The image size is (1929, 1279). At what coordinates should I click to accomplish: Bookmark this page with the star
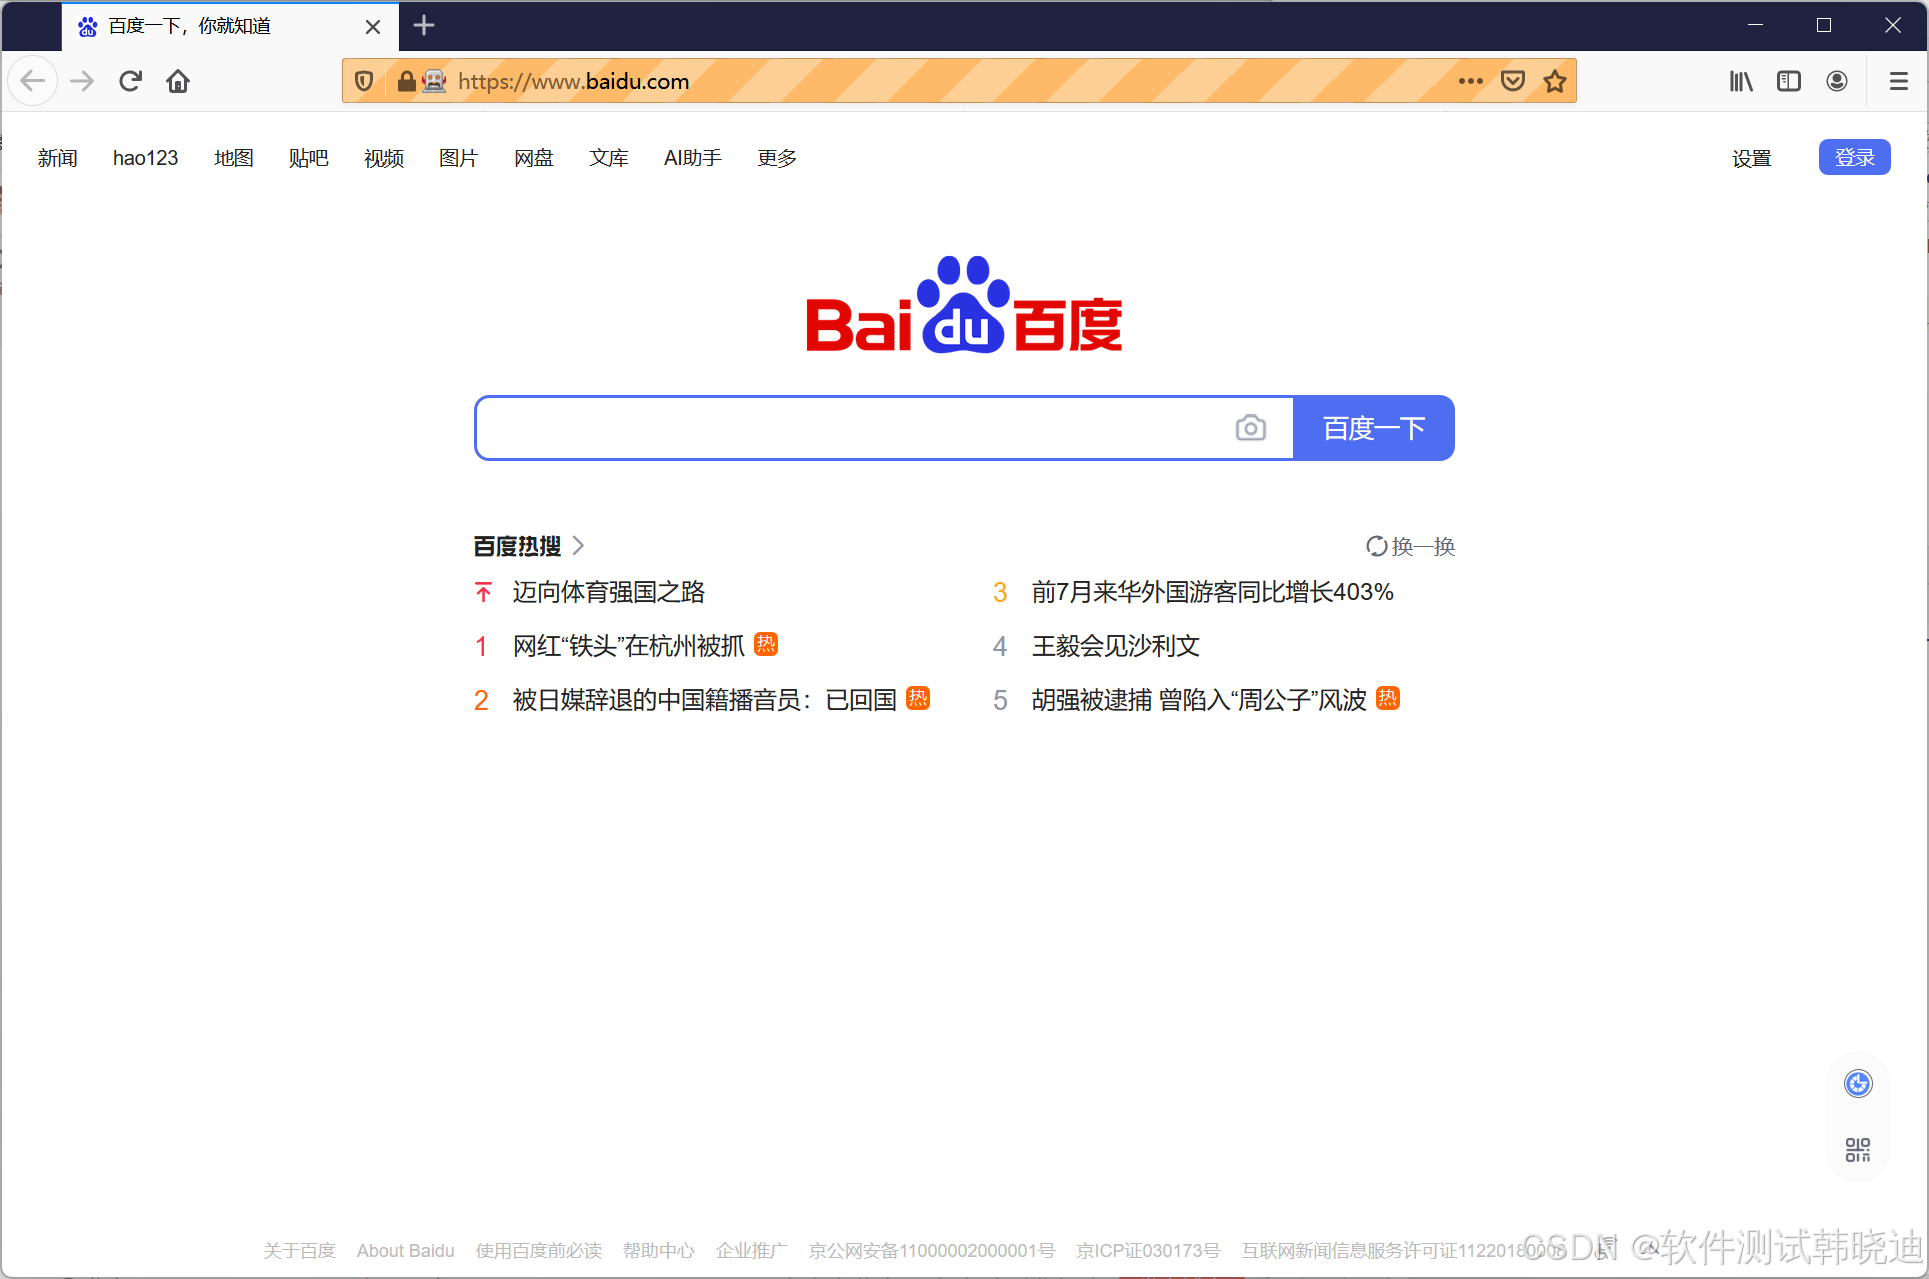[1555, 81]
